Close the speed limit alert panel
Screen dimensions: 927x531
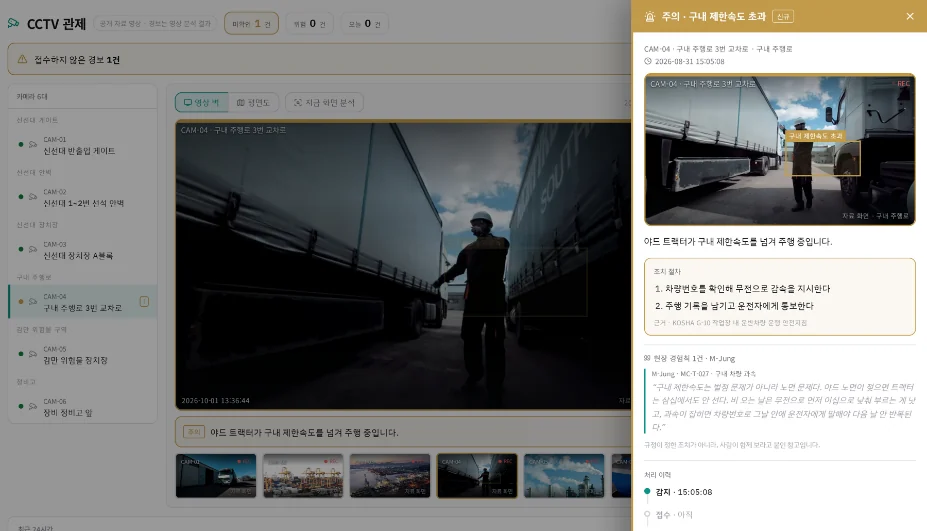pyautogui.click(x=909, y=17)
